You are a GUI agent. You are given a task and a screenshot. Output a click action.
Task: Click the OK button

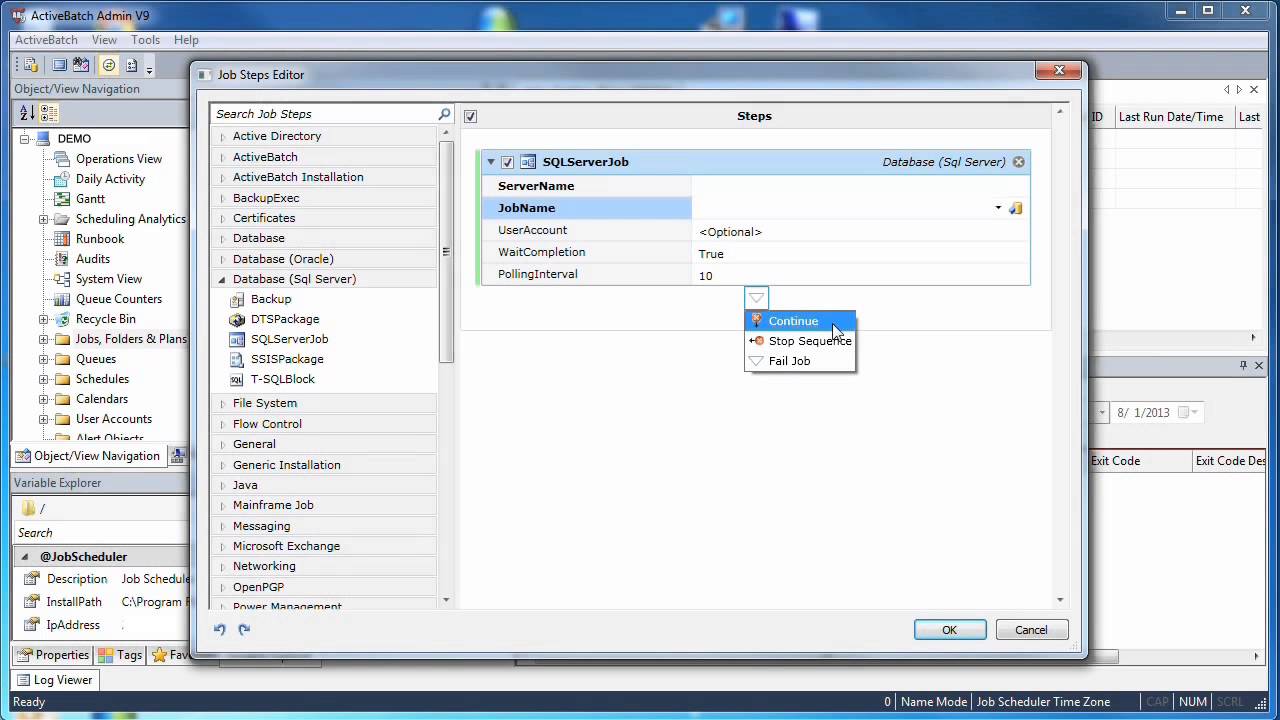[x=950, y=630]
